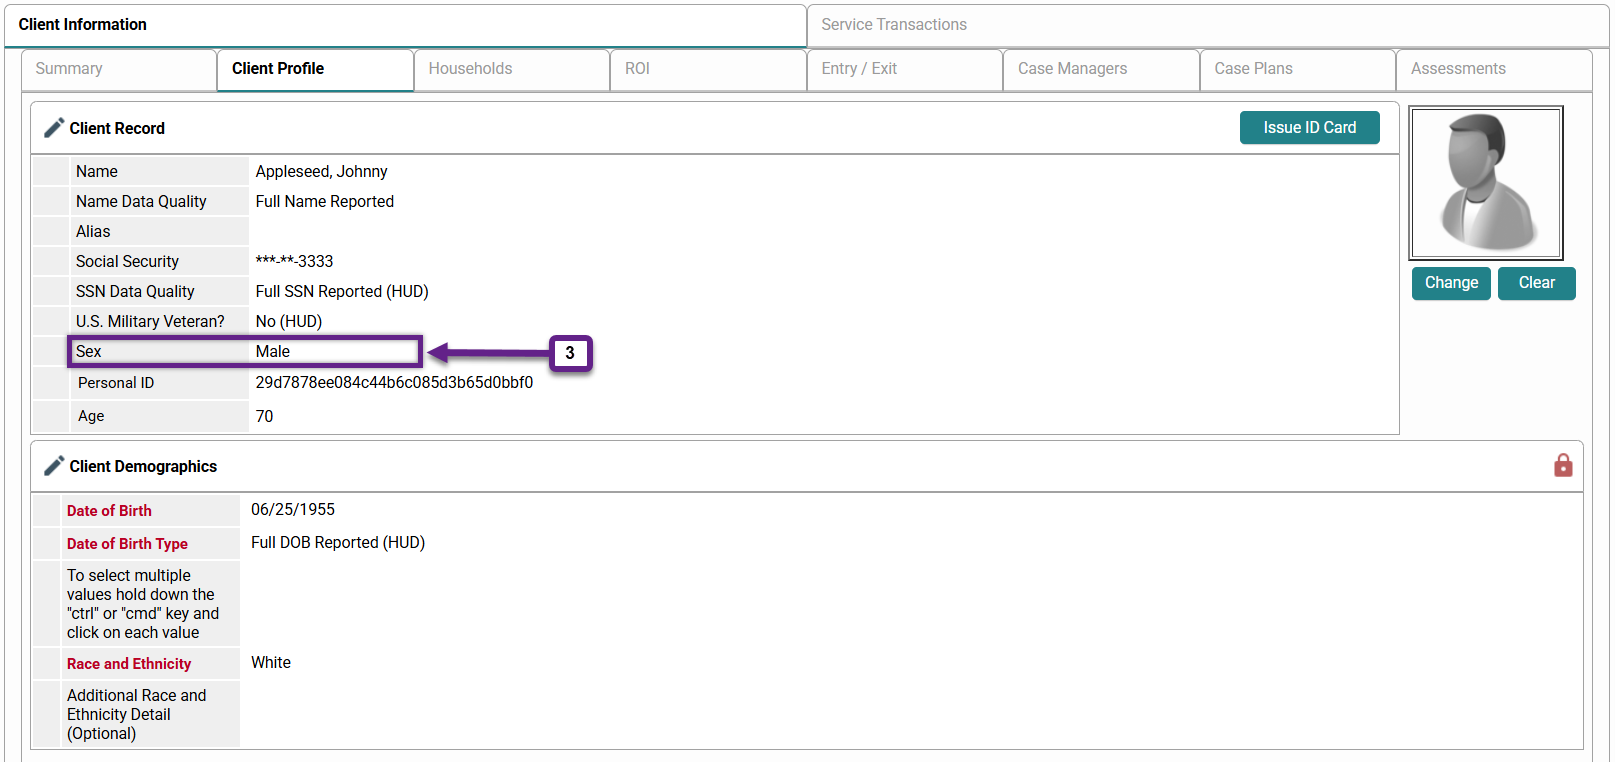Open the Households tab
The image size is (1615, 762).
click(470, 69)
